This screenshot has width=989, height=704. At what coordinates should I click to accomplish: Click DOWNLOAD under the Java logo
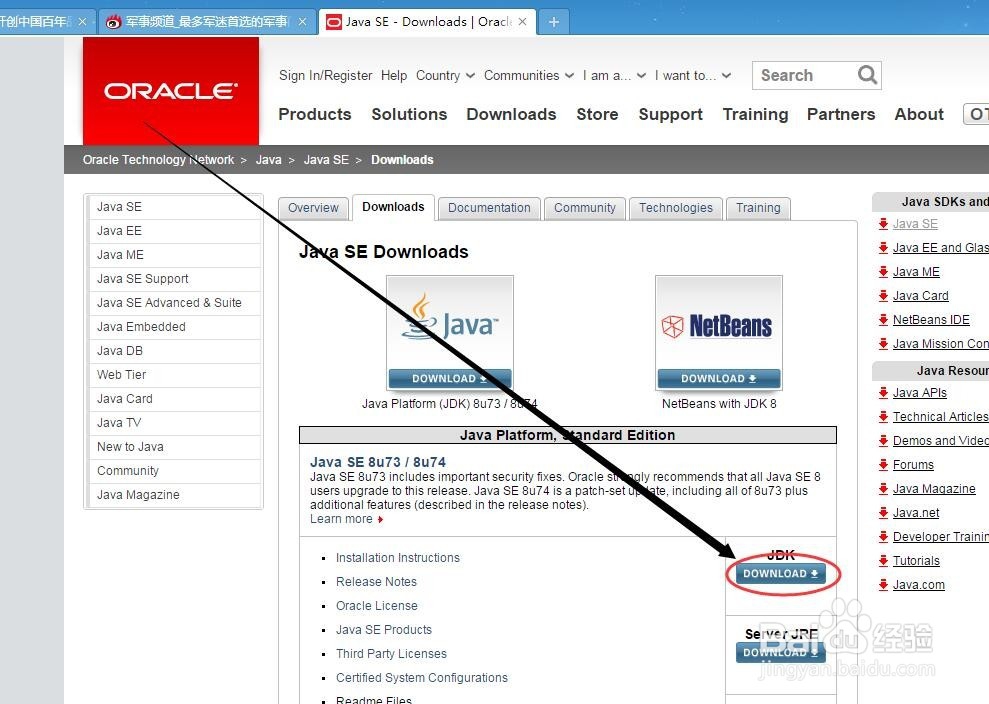point(450,378)
